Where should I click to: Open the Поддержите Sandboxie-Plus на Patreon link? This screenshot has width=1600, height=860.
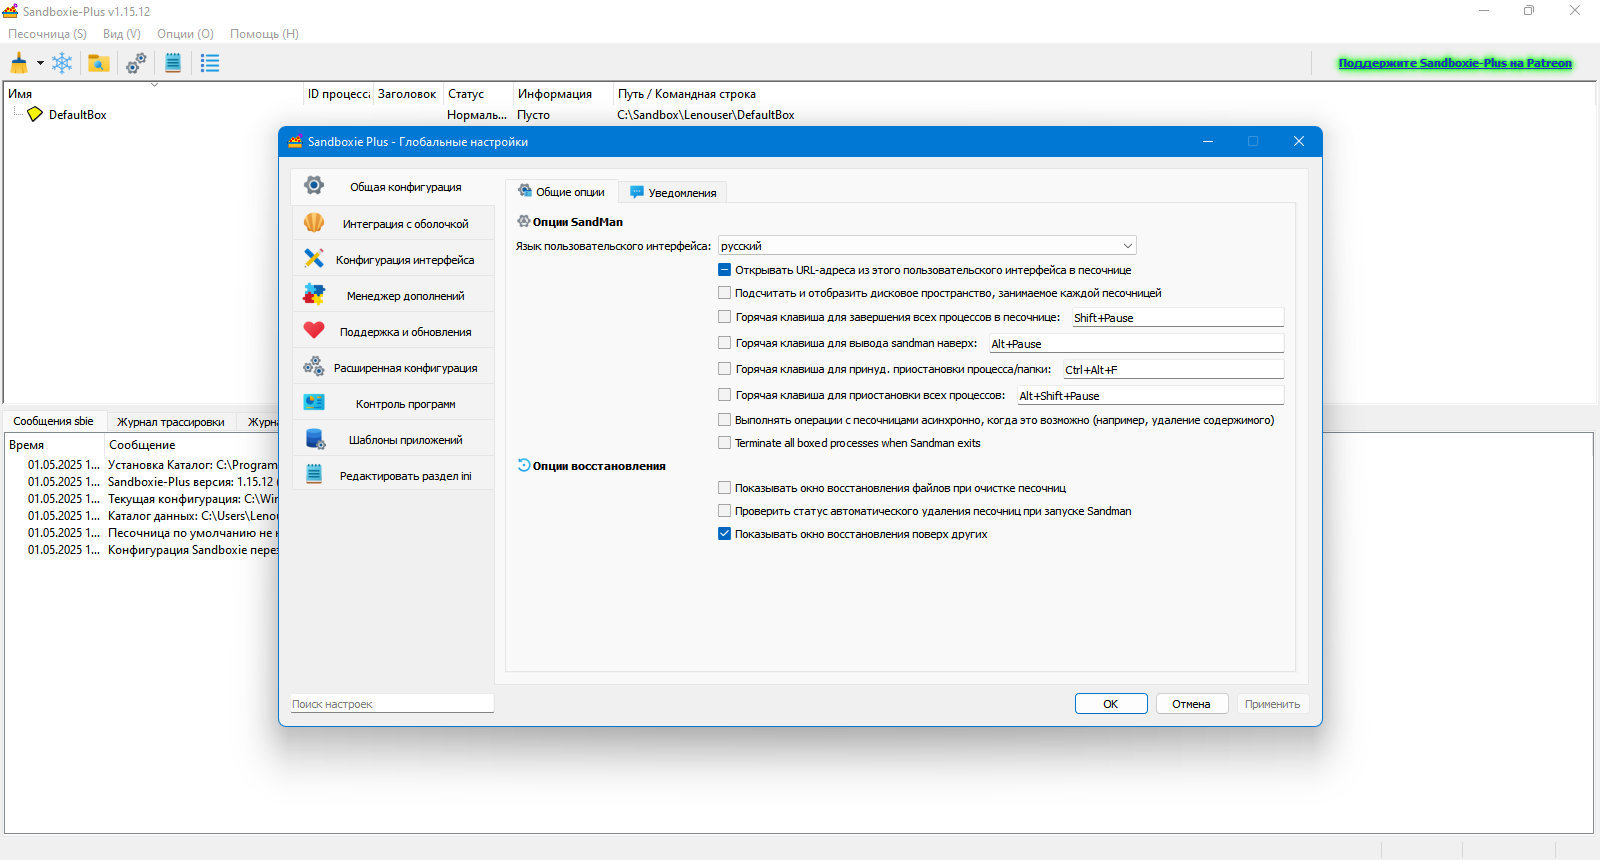[x=1455, y=63]
